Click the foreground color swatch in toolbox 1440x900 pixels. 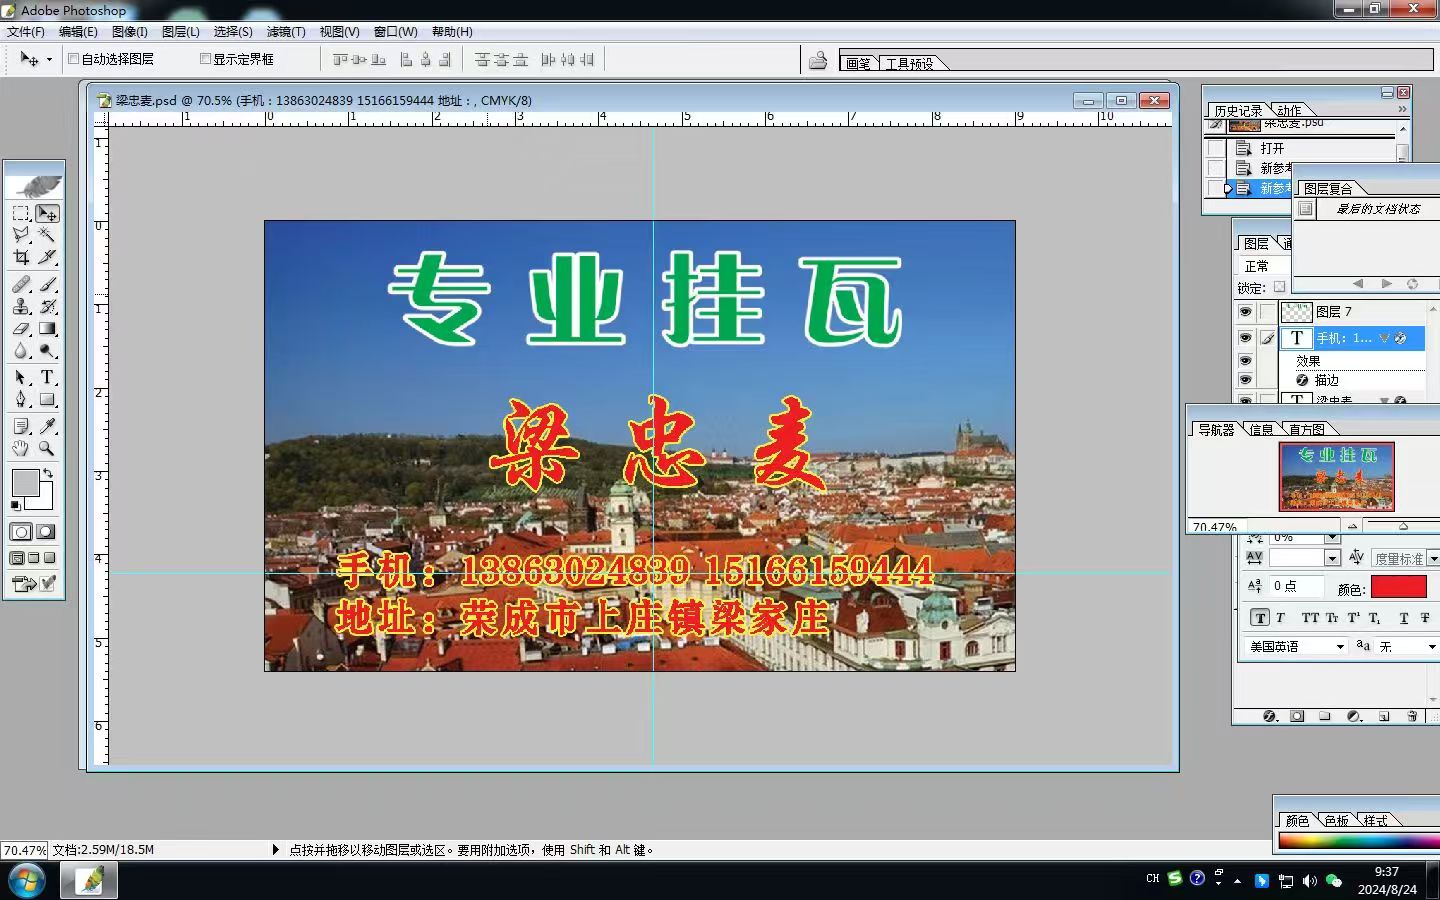pos(25,483)
